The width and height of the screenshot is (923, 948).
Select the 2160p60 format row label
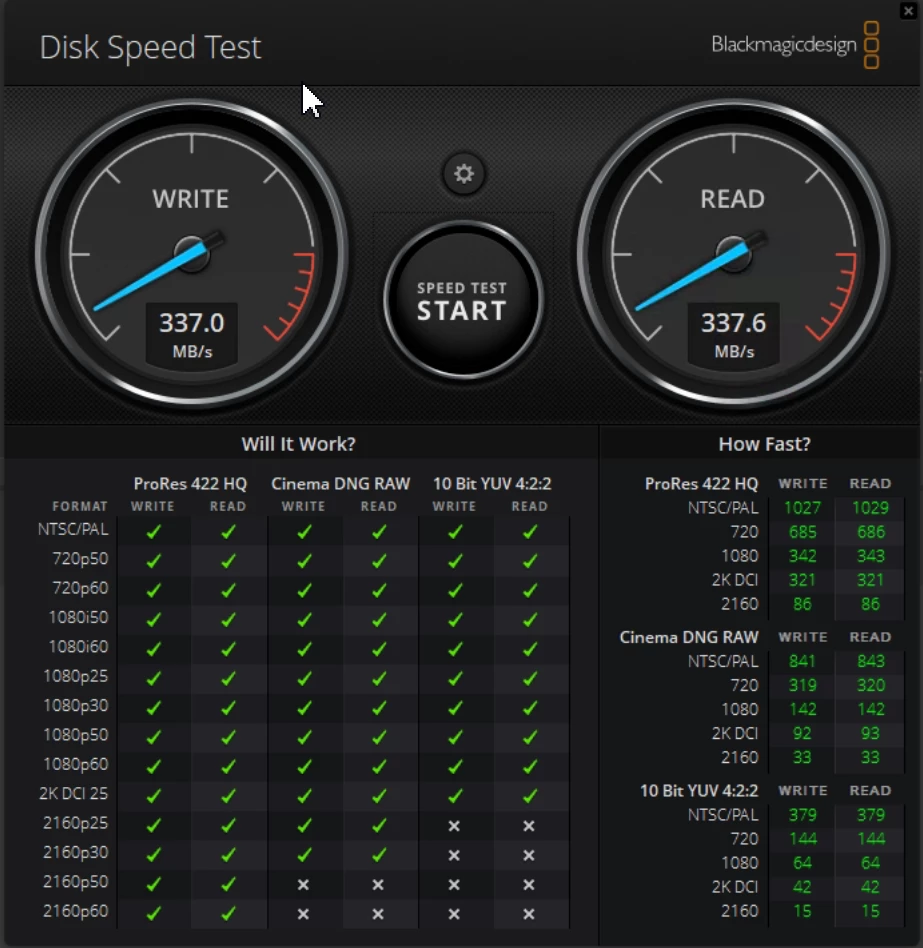click(76, 911)
